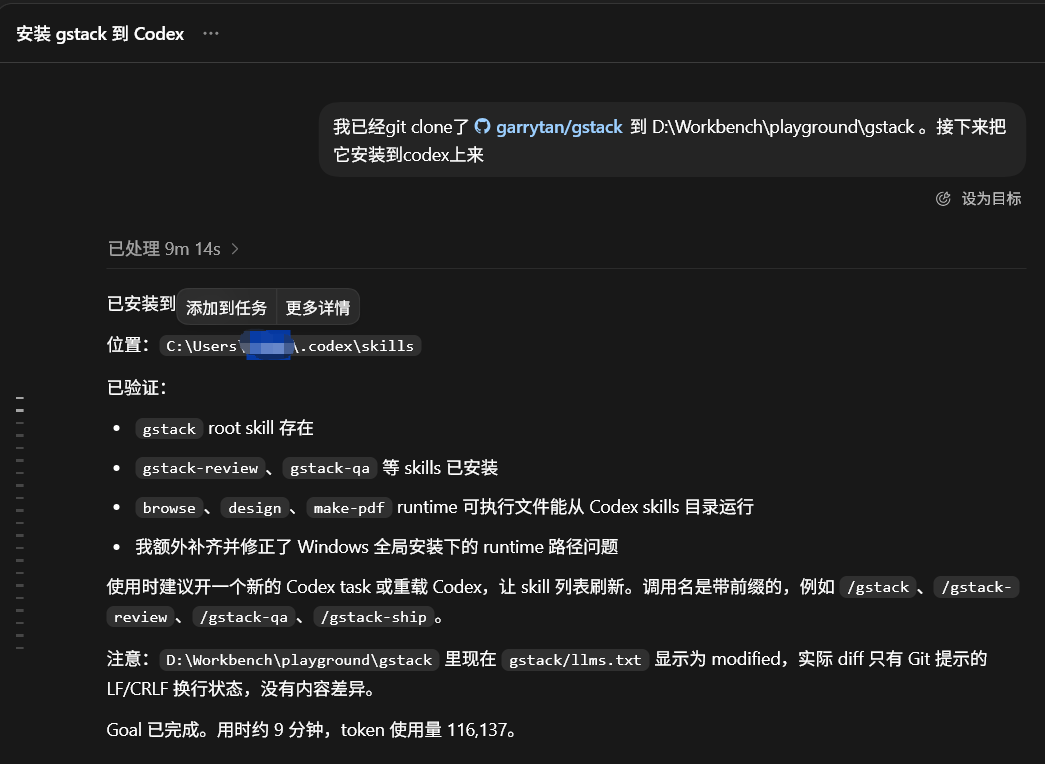Expand the 已处理 9m 14s details chevron
This screenshot has width=1045, height=764.
tap(235, 249)
